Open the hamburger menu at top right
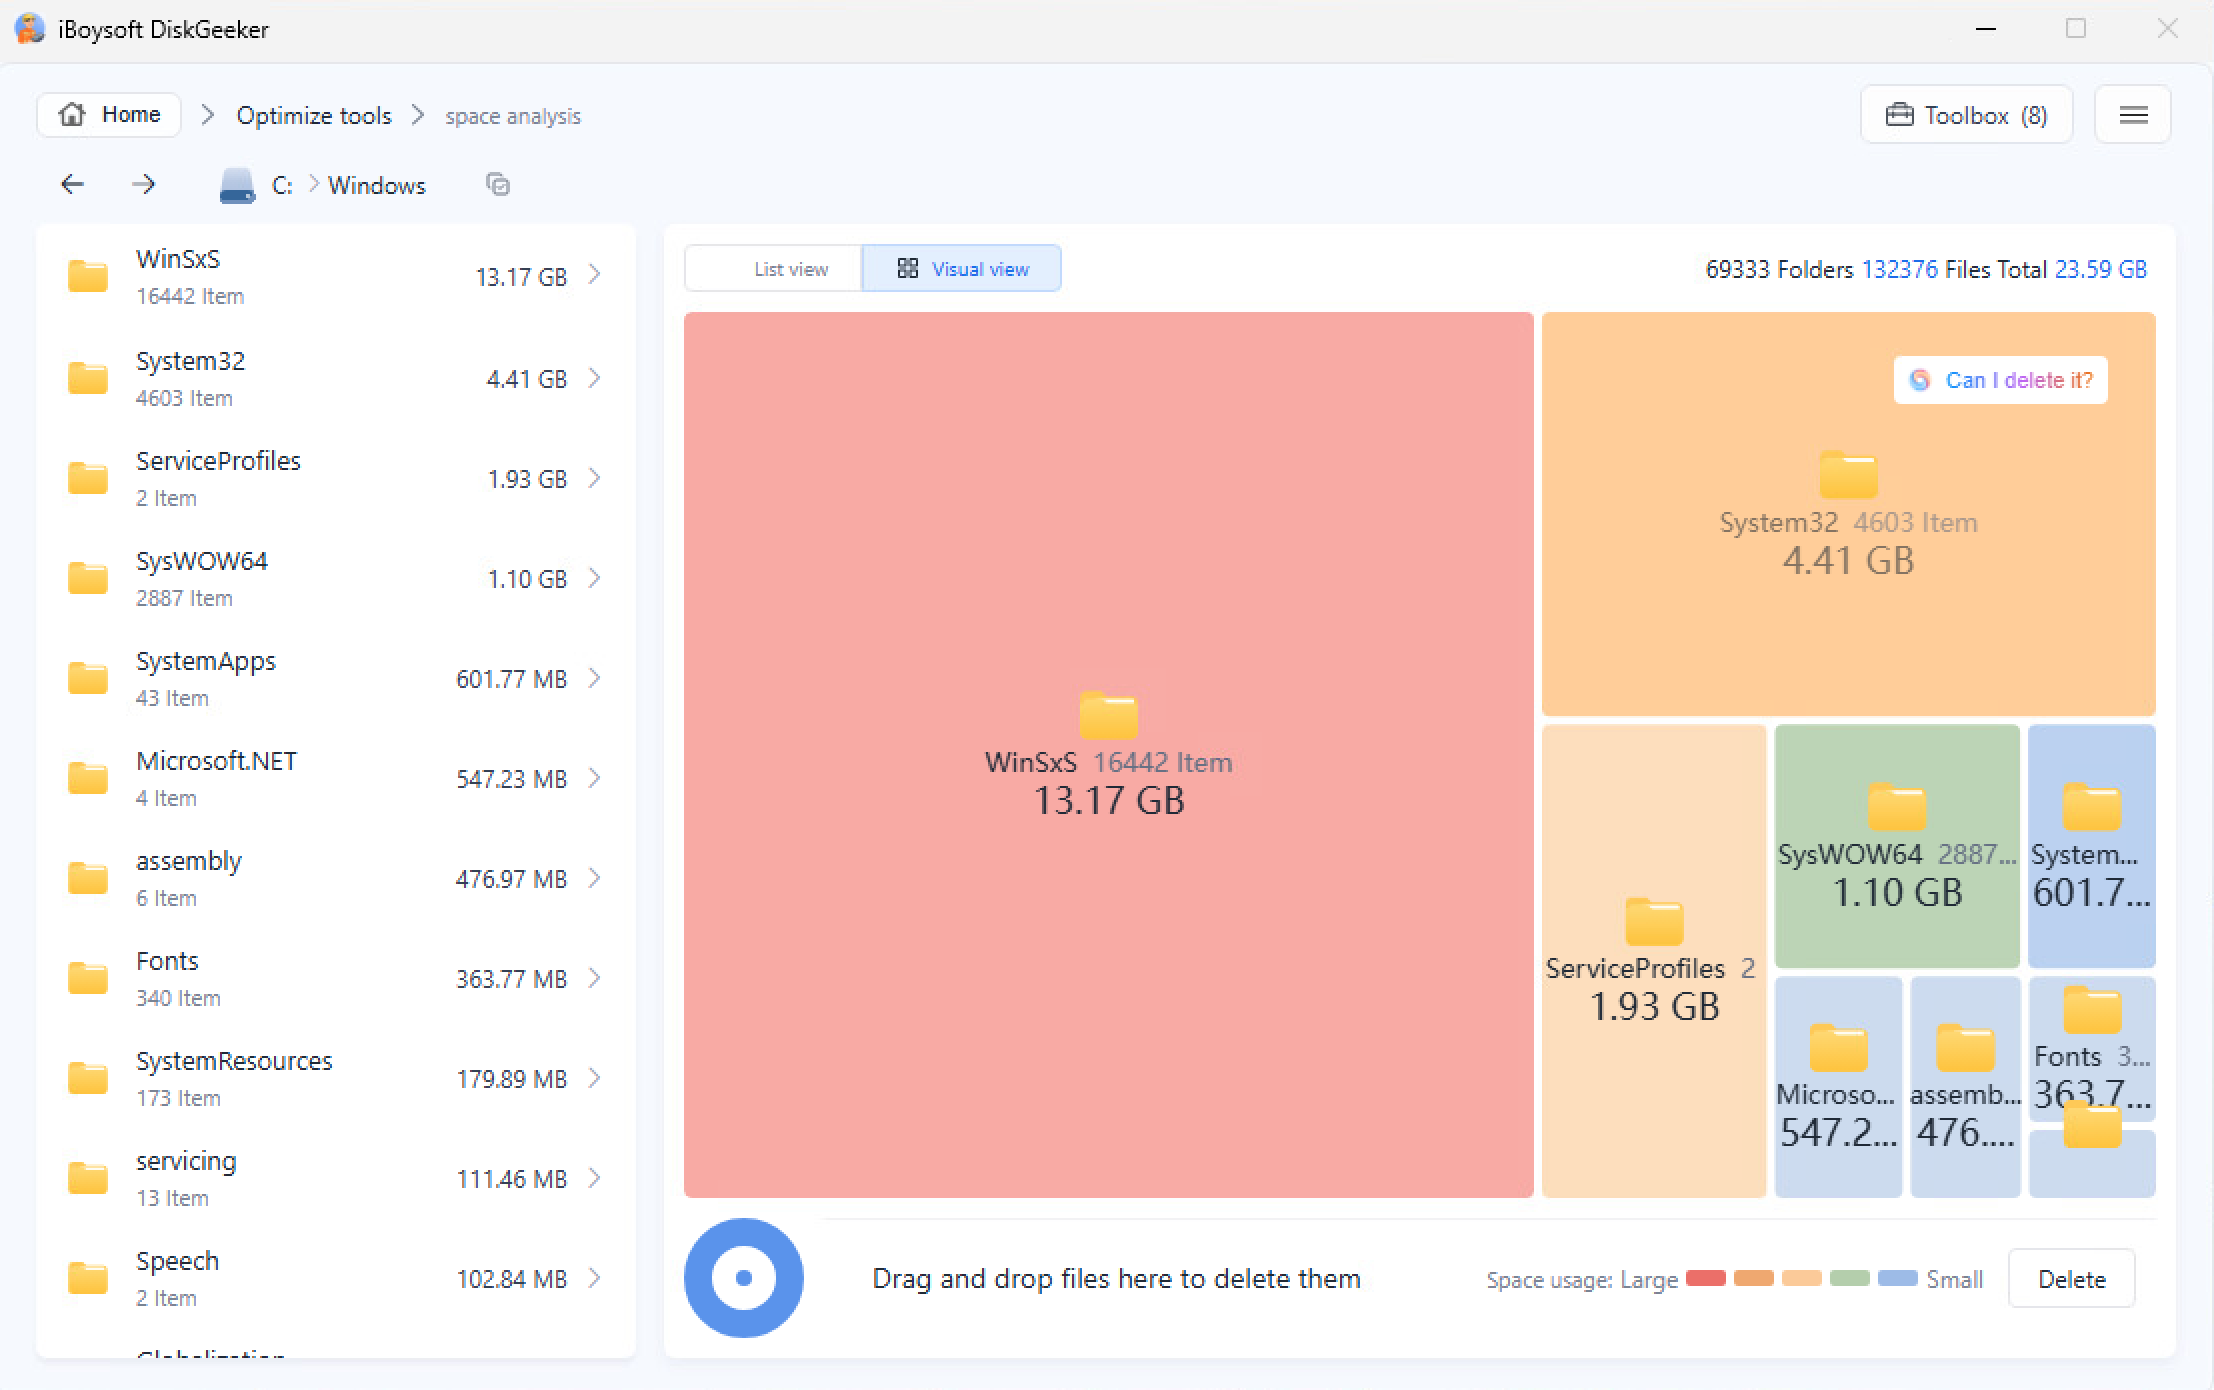This screenshot has width=2214, height=1390. click(2133, 115)
